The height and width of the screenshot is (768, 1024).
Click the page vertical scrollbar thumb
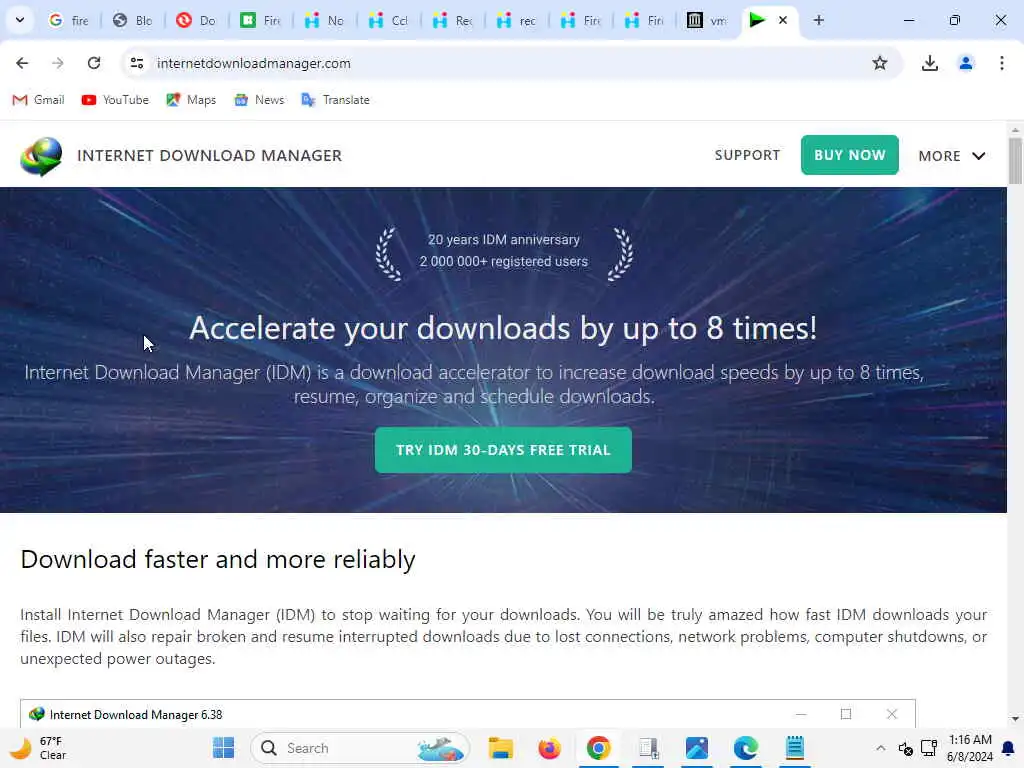click(1014, 160)
